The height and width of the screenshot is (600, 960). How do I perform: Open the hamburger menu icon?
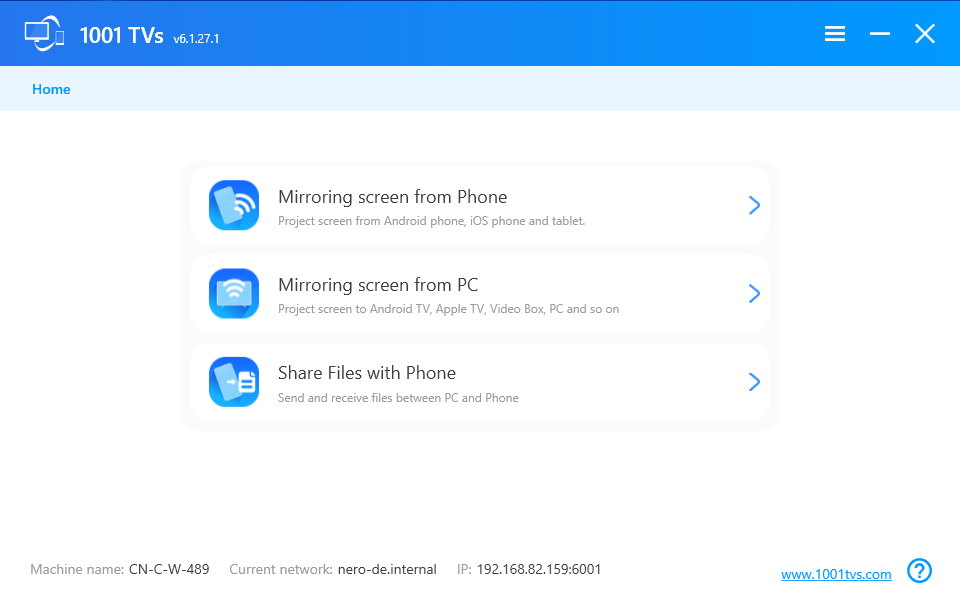tap(834, 34)
